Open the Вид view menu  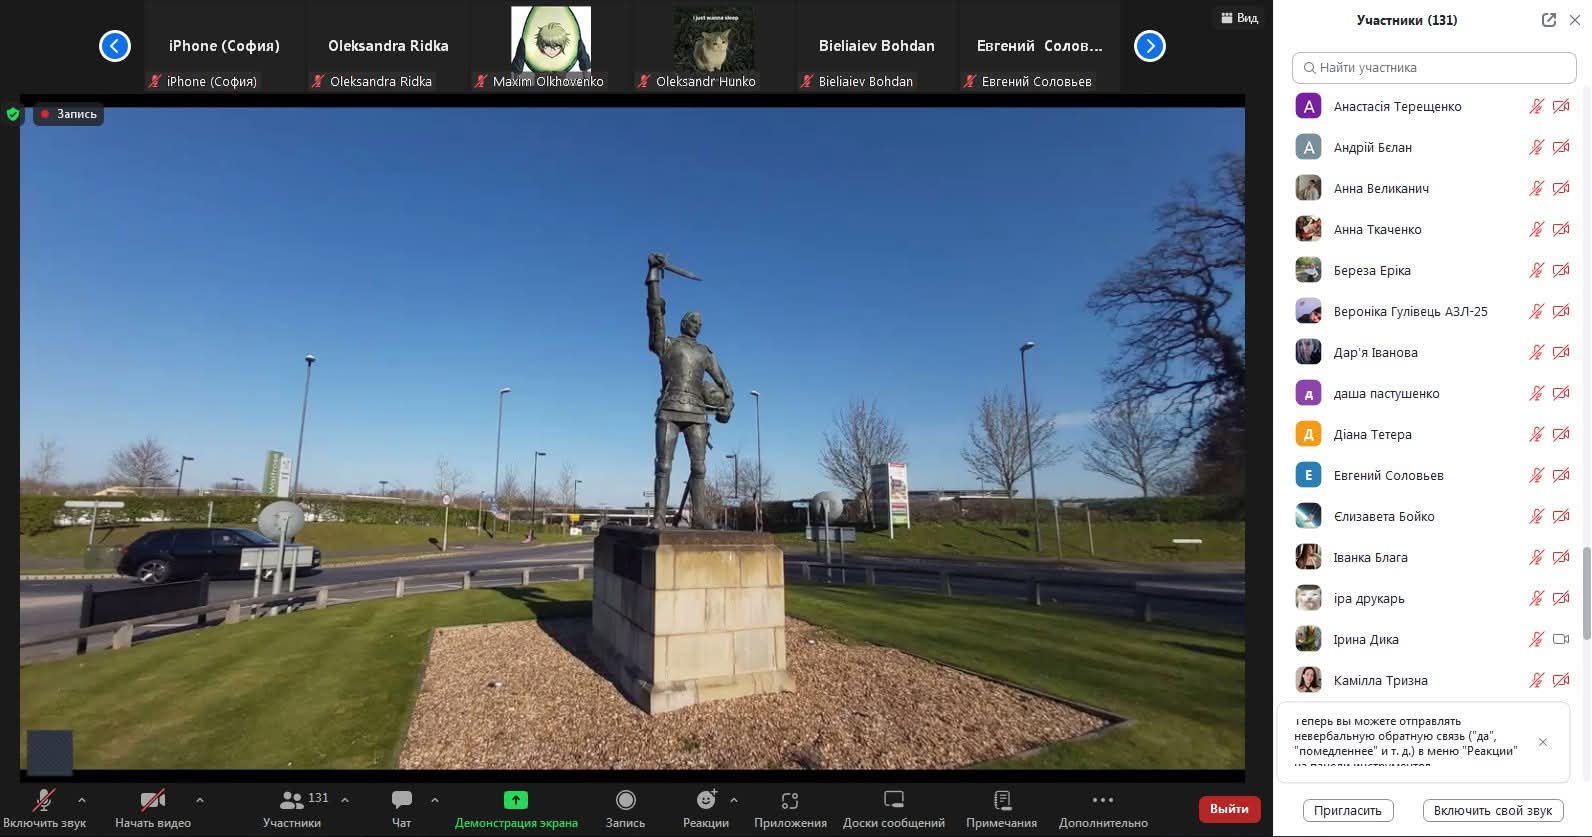coord(1239,18)
